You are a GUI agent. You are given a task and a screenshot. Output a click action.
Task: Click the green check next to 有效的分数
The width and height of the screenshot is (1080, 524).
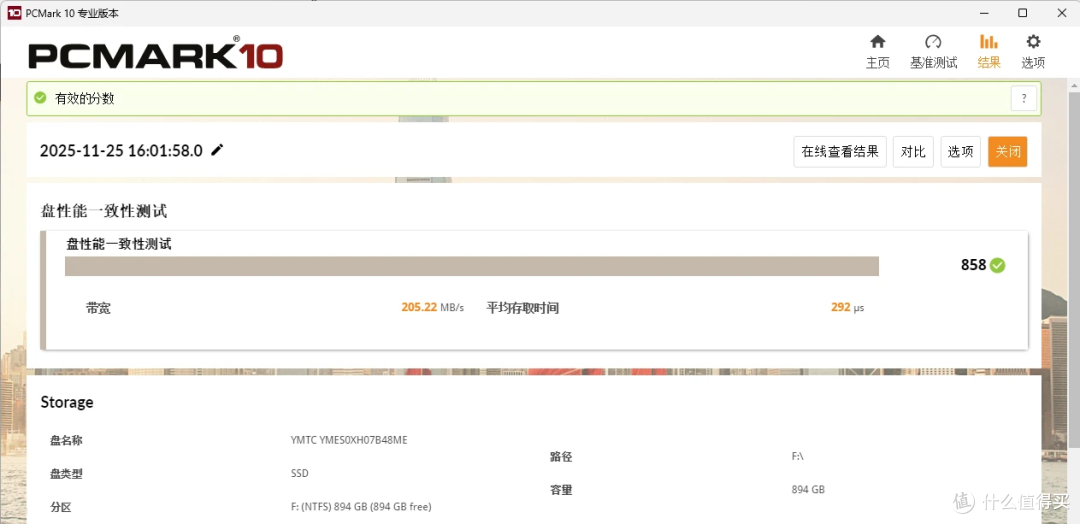tap(41, 98)
